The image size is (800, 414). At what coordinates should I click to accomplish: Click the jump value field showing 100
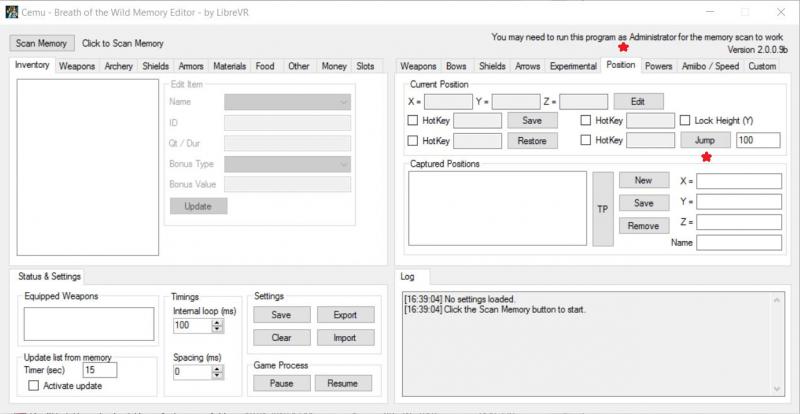(x=758, y=140)
